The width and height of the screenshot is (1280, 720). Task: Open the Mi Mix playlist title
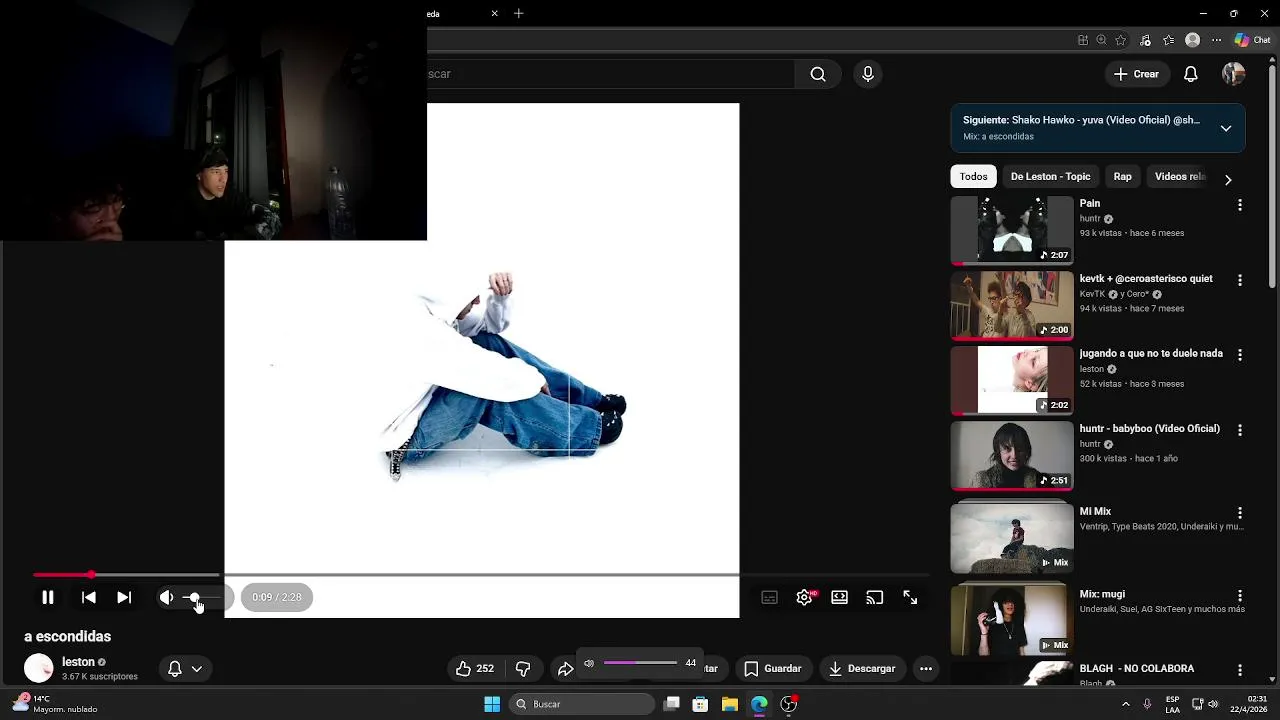1095,511
